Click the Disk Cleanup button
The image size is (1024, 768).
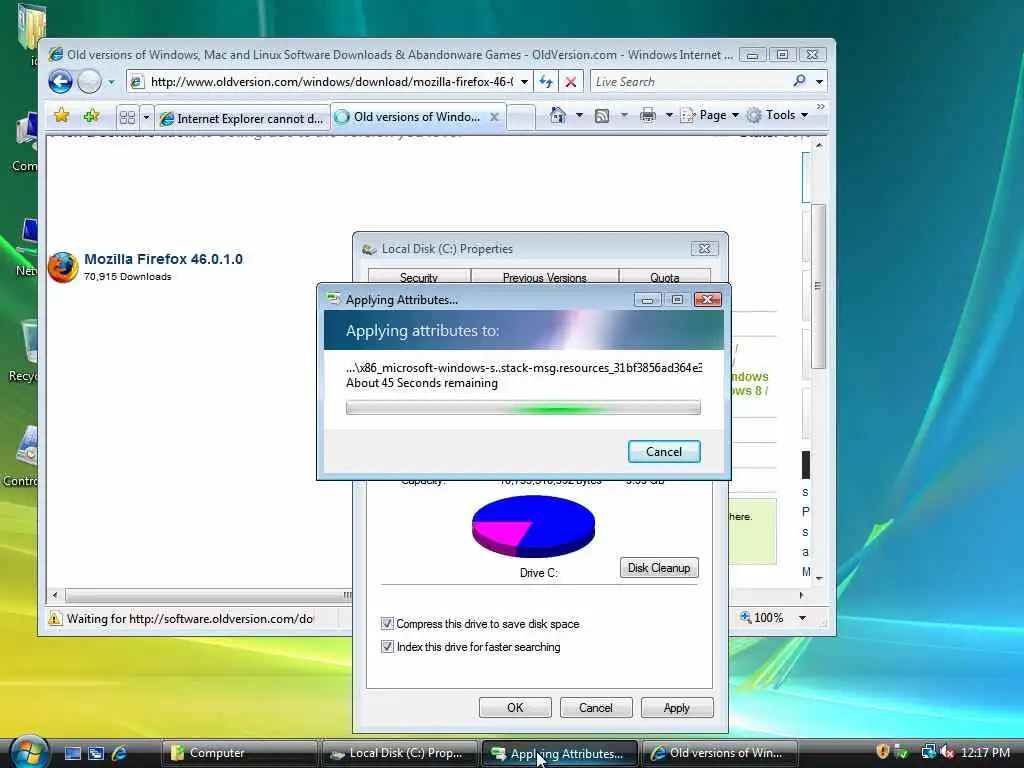coord(659,568)
